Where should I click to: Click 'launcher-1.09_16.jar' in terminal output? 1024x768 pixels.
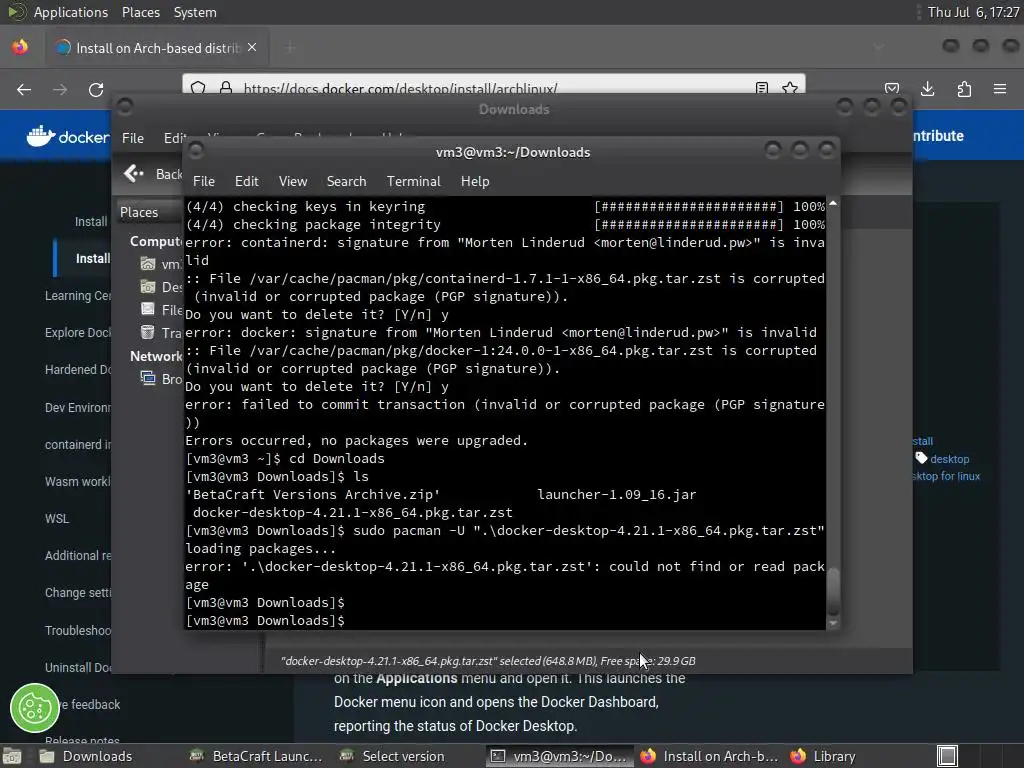[x=616, y=494]
